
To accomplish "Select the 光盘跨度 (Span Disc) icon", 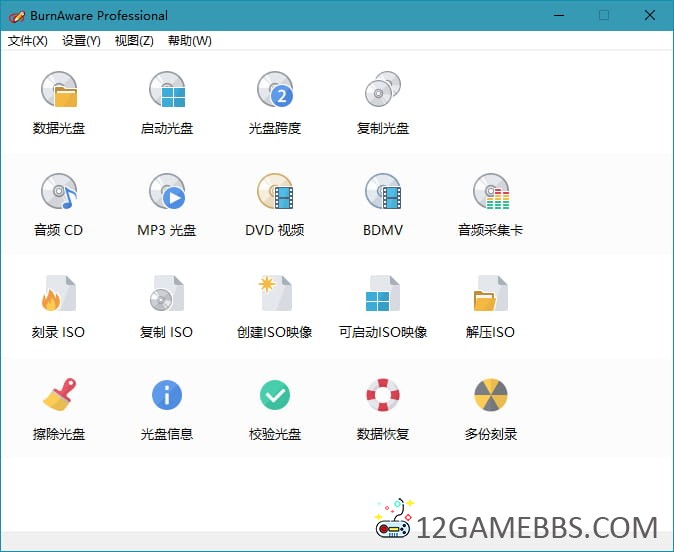I will coord(275,91).
